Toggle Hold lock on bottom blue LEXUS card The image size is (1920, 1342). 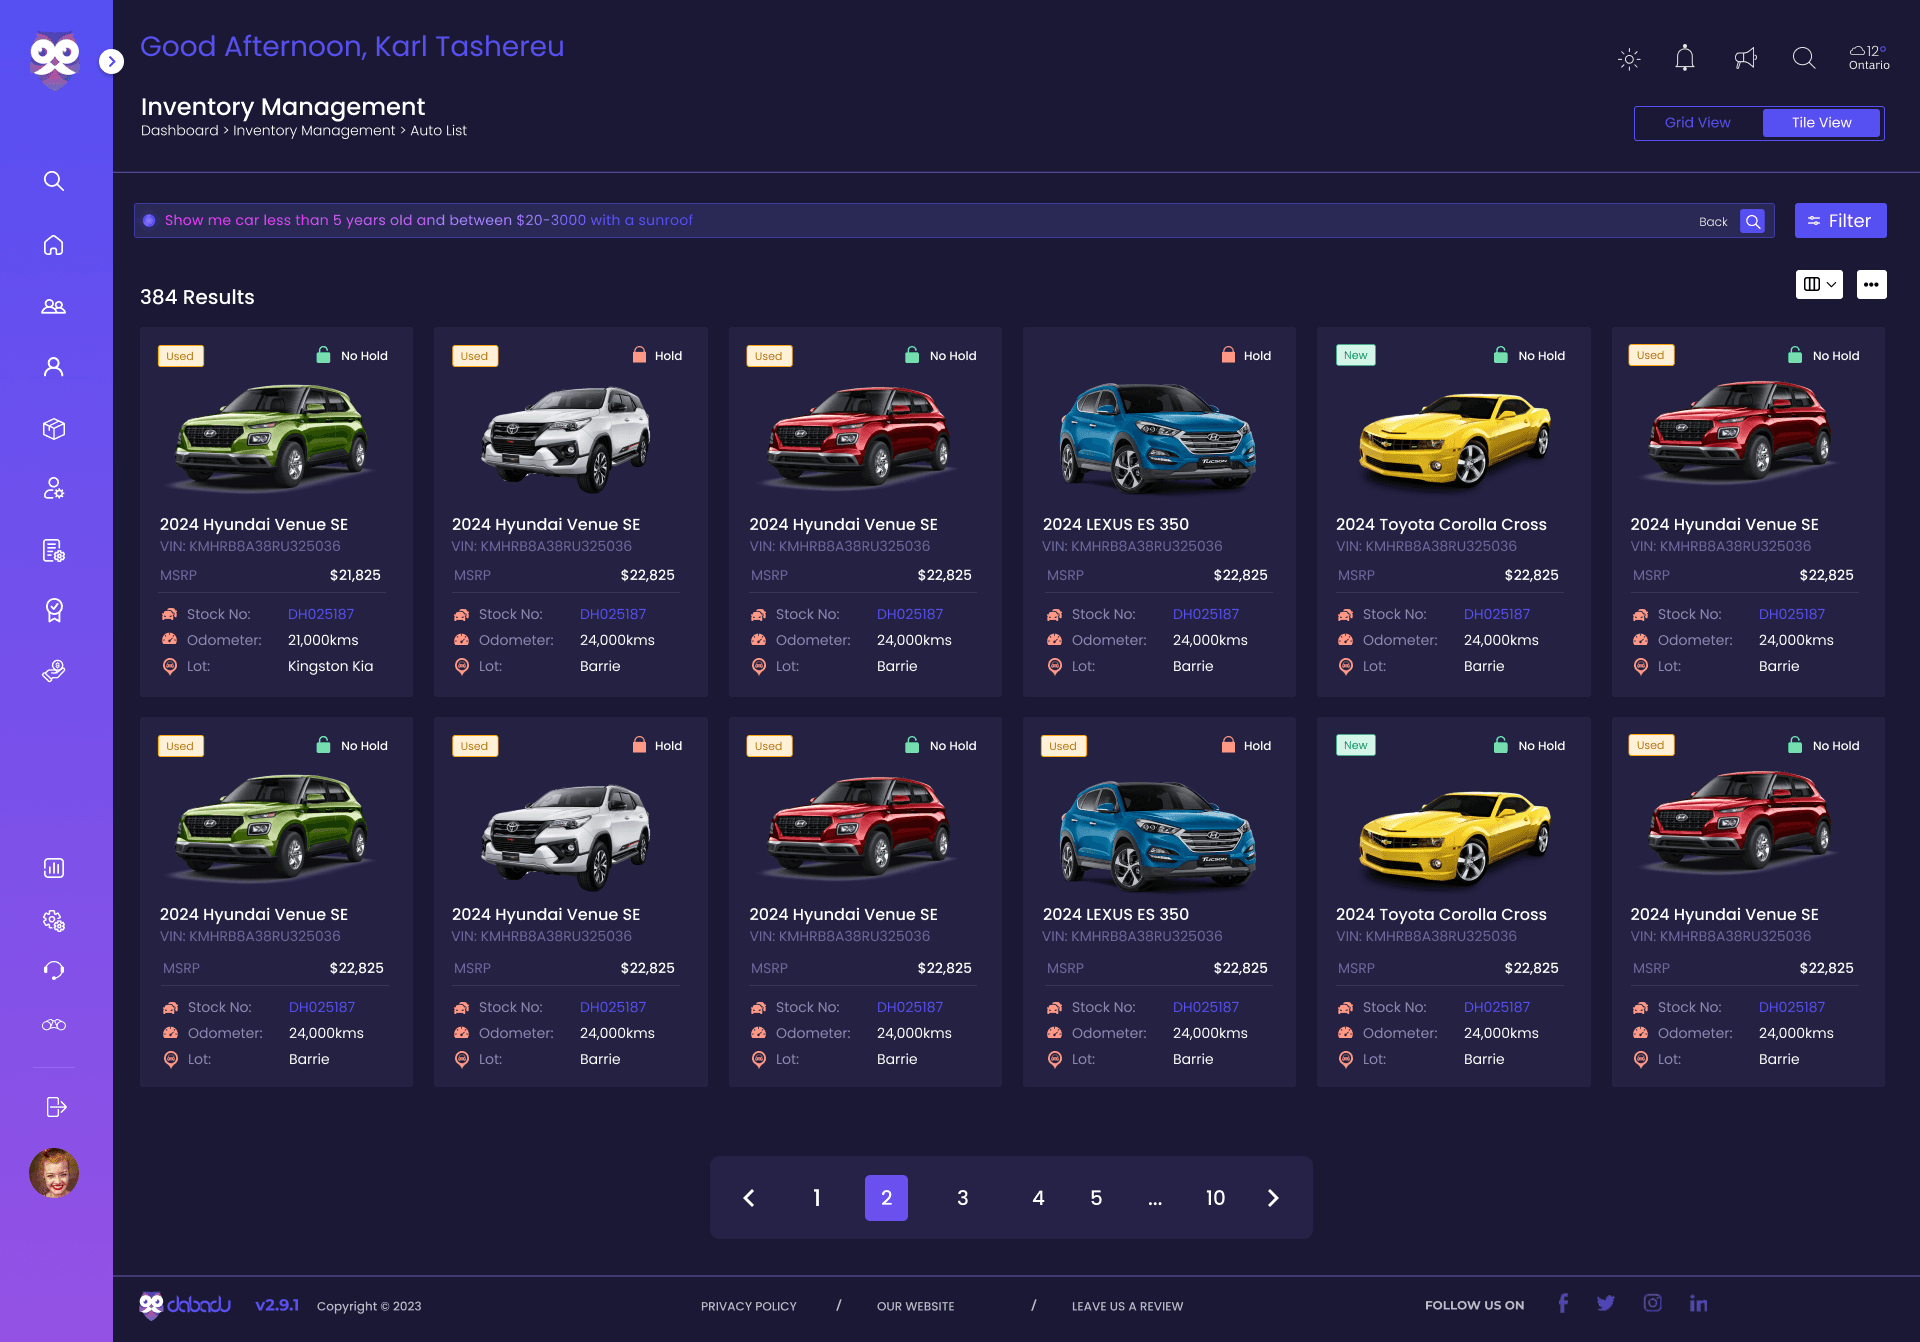tap(1228, 745)
